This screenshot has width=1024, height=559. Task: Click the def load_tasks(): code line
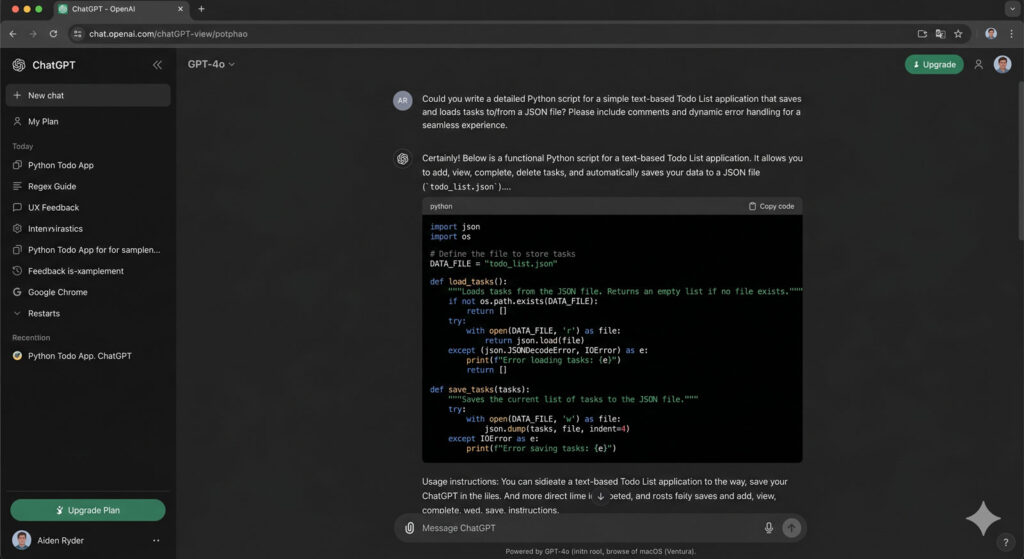click(468, 281)
